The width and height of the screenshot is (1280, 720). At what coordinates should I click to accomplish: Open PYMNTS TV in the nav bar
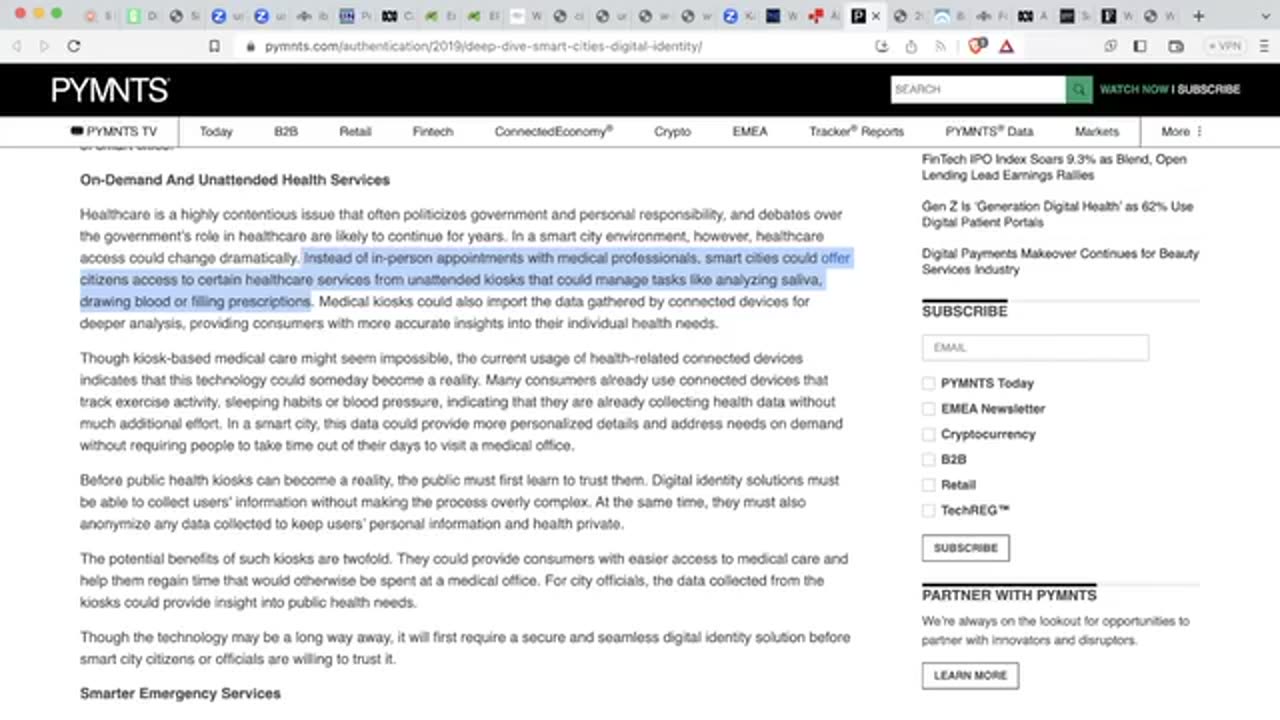coord(114,131)
